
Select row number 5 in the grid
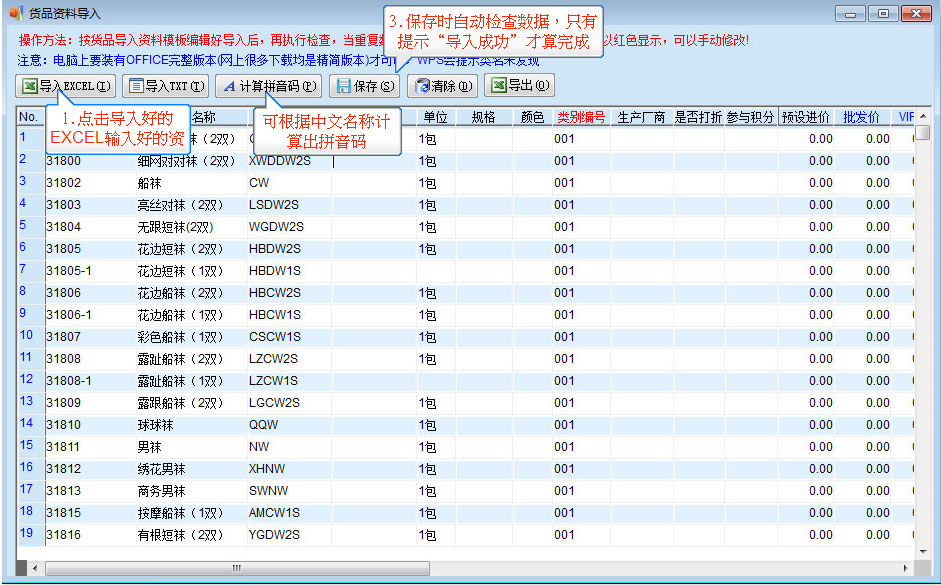[24, 226]
